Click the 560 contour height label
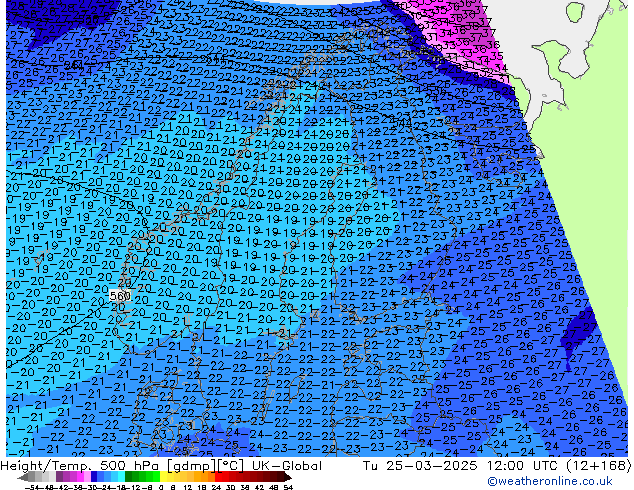634x490 pixels. pyautogui.click(x=120, y=296)
